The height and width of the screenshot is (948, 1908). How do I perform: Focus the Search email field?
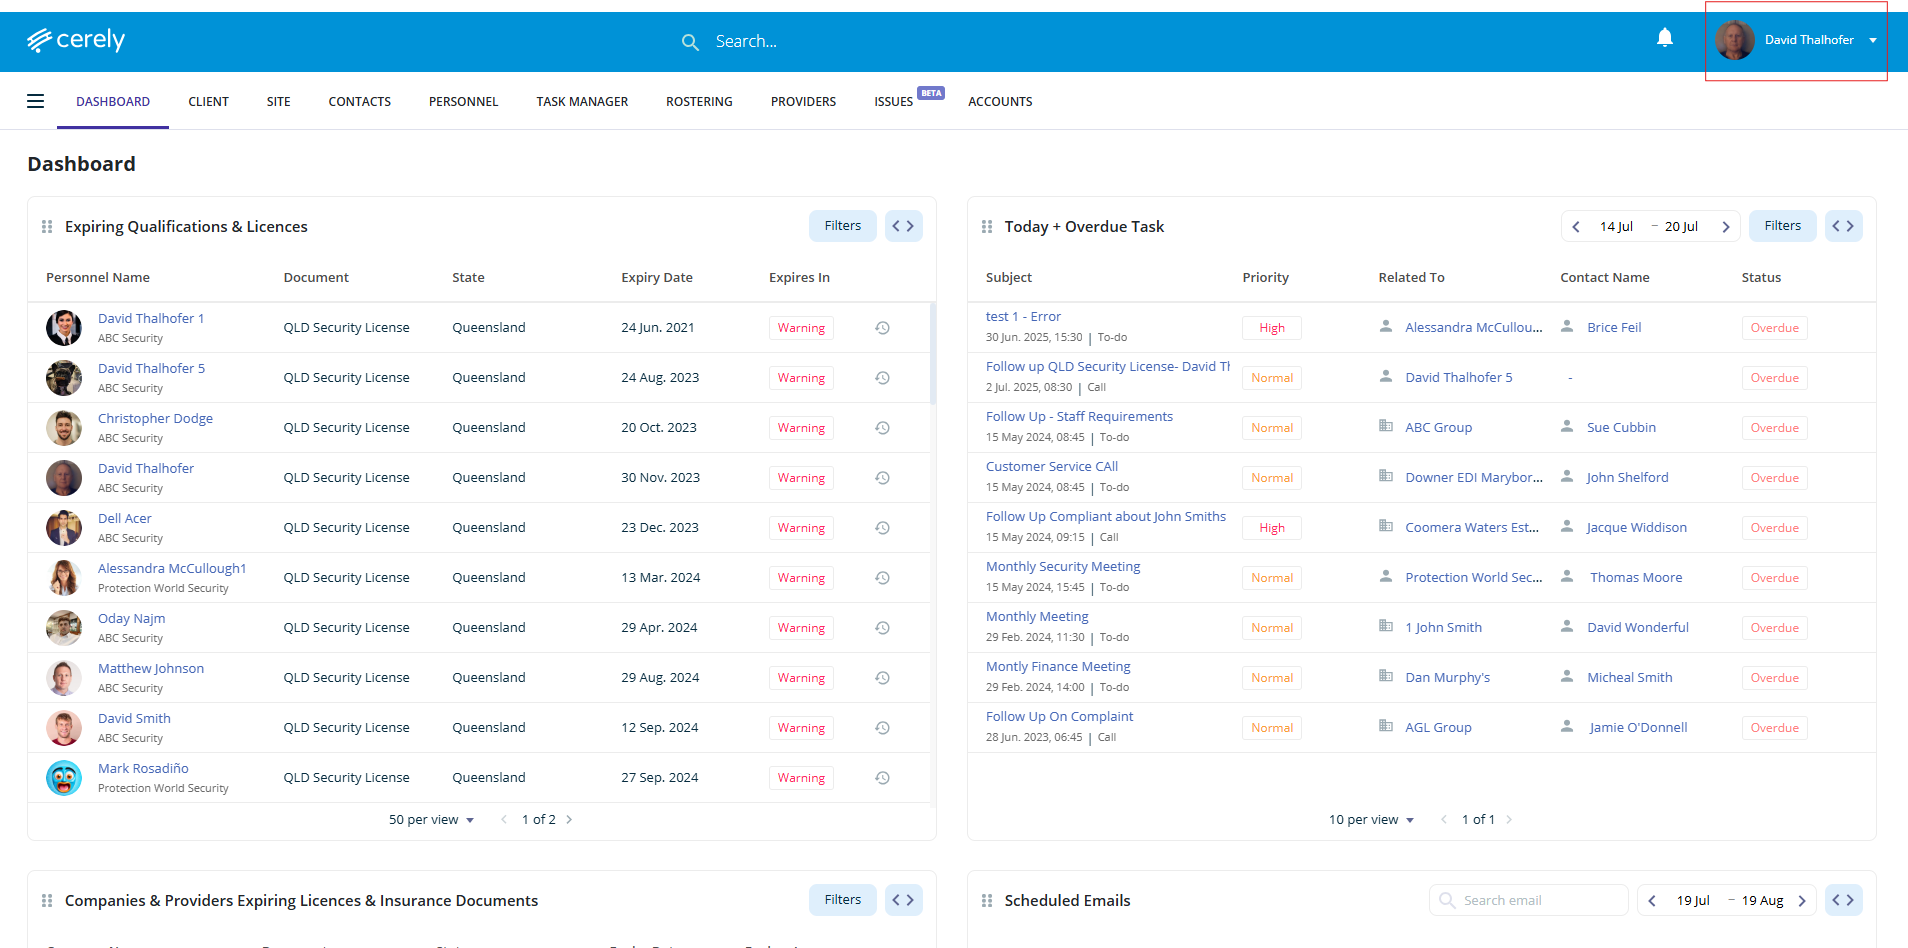pos(1529,900)
